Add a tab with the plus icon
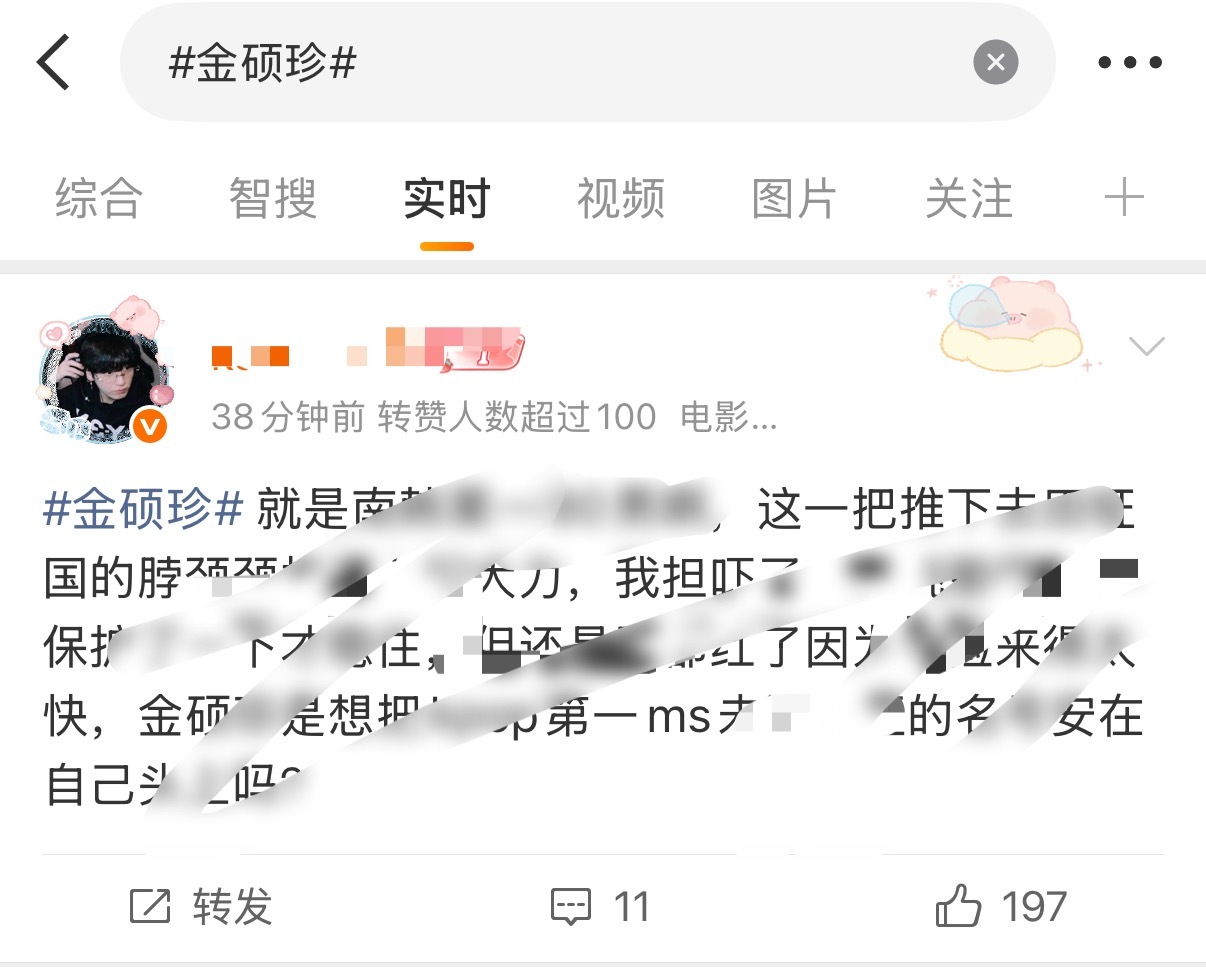1206x967 pixels. click(x=1124, y=197)
